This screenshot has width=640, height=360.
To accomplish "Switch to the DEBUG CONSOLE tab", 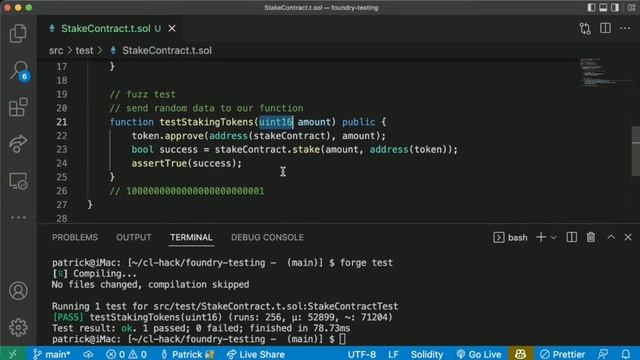I will click(267, 237).
